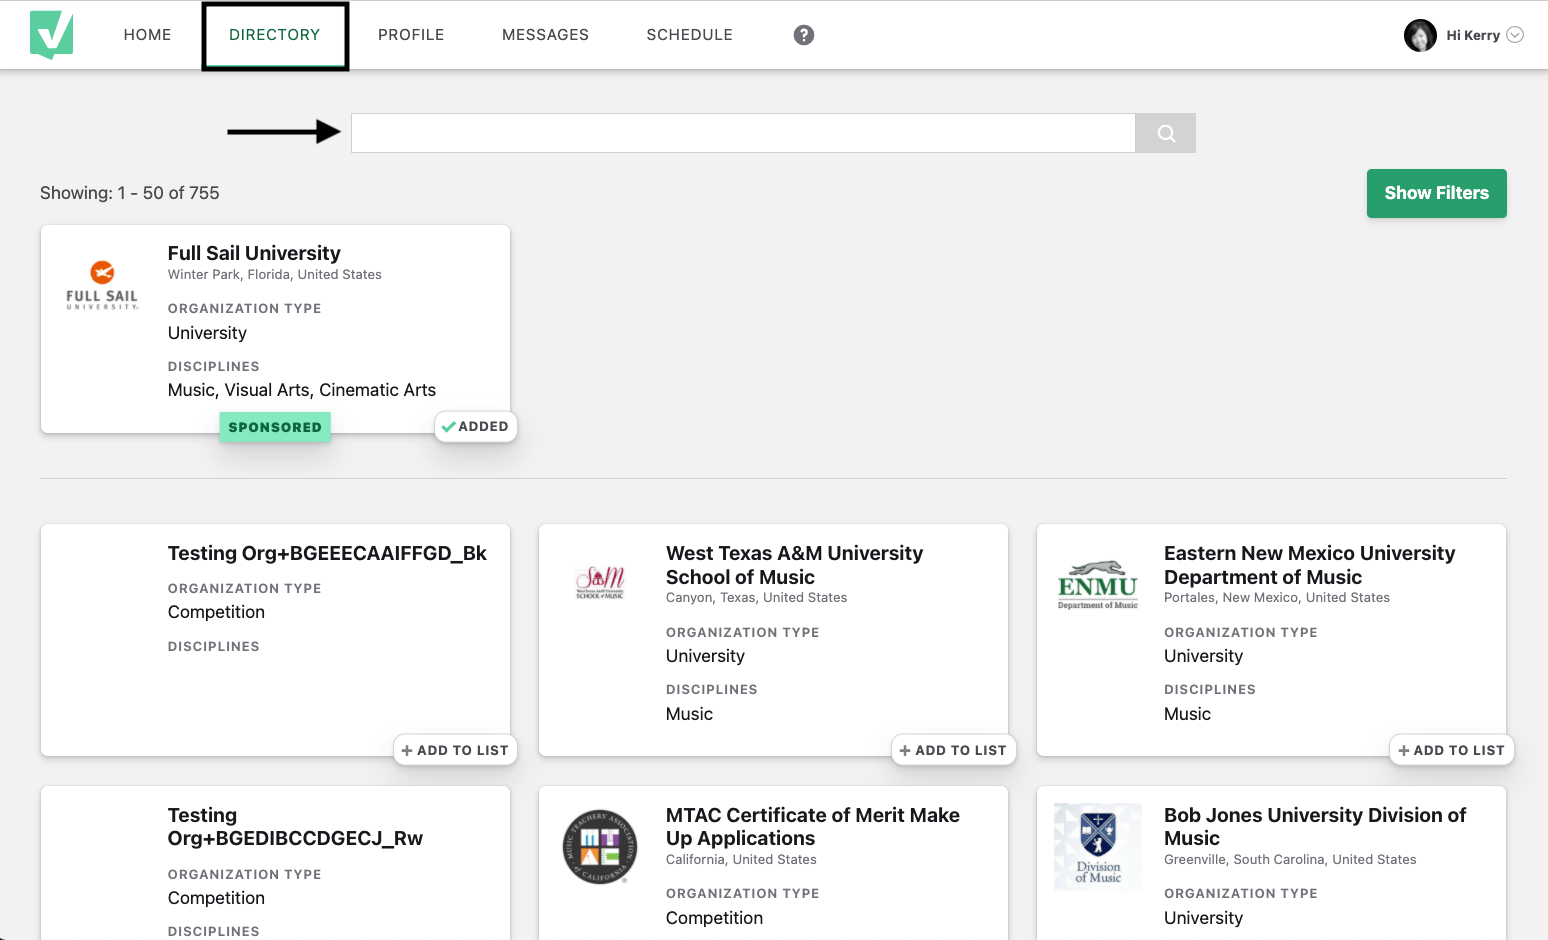Click the search magnifier button
The image size is (1548, 940).
pyautogui.click(x=1166, y=133)
